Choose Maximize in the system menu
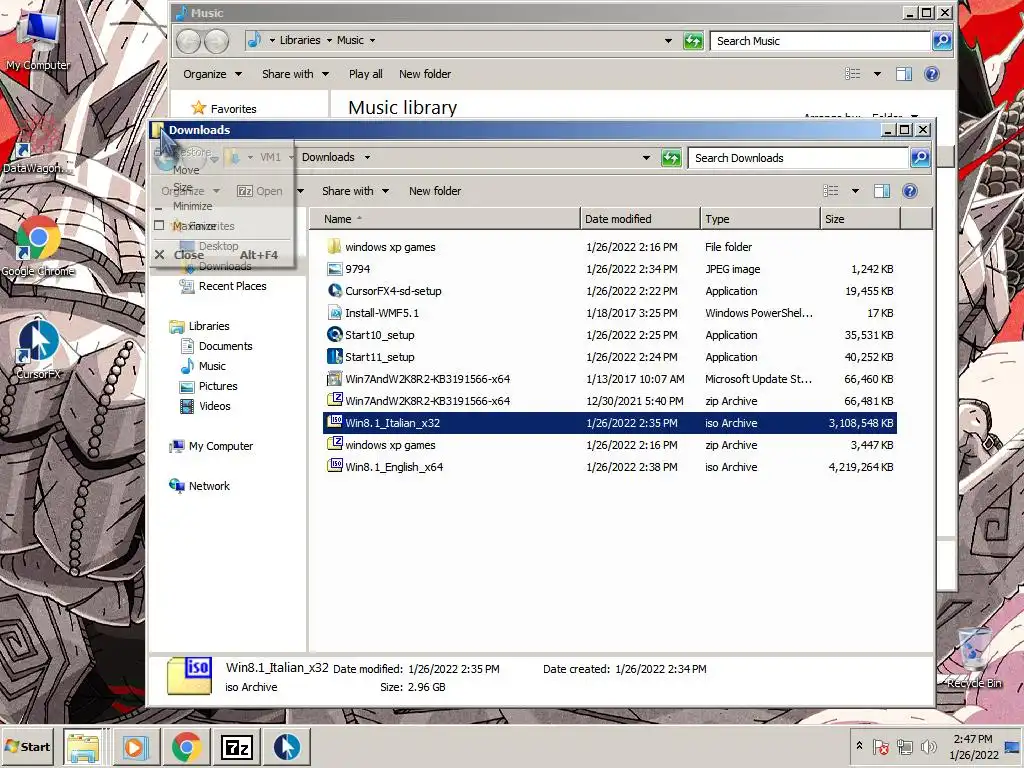This screenshot has width=1024, height=768. click(222, 226)
